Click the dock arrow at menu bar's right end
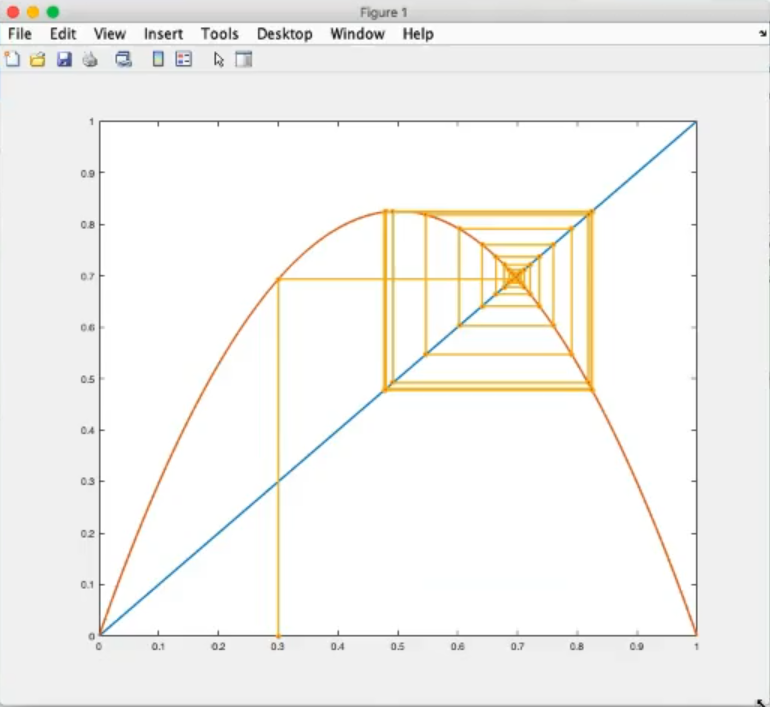The image size is (770, 707). point(762,34)
